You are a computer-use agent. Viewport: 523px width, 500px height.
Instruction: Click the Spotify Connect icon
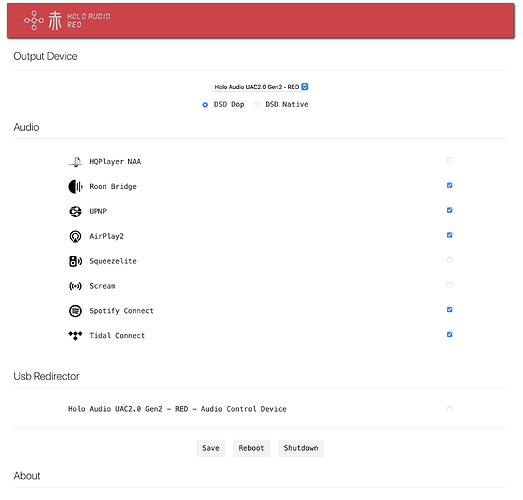coord(75,311)
